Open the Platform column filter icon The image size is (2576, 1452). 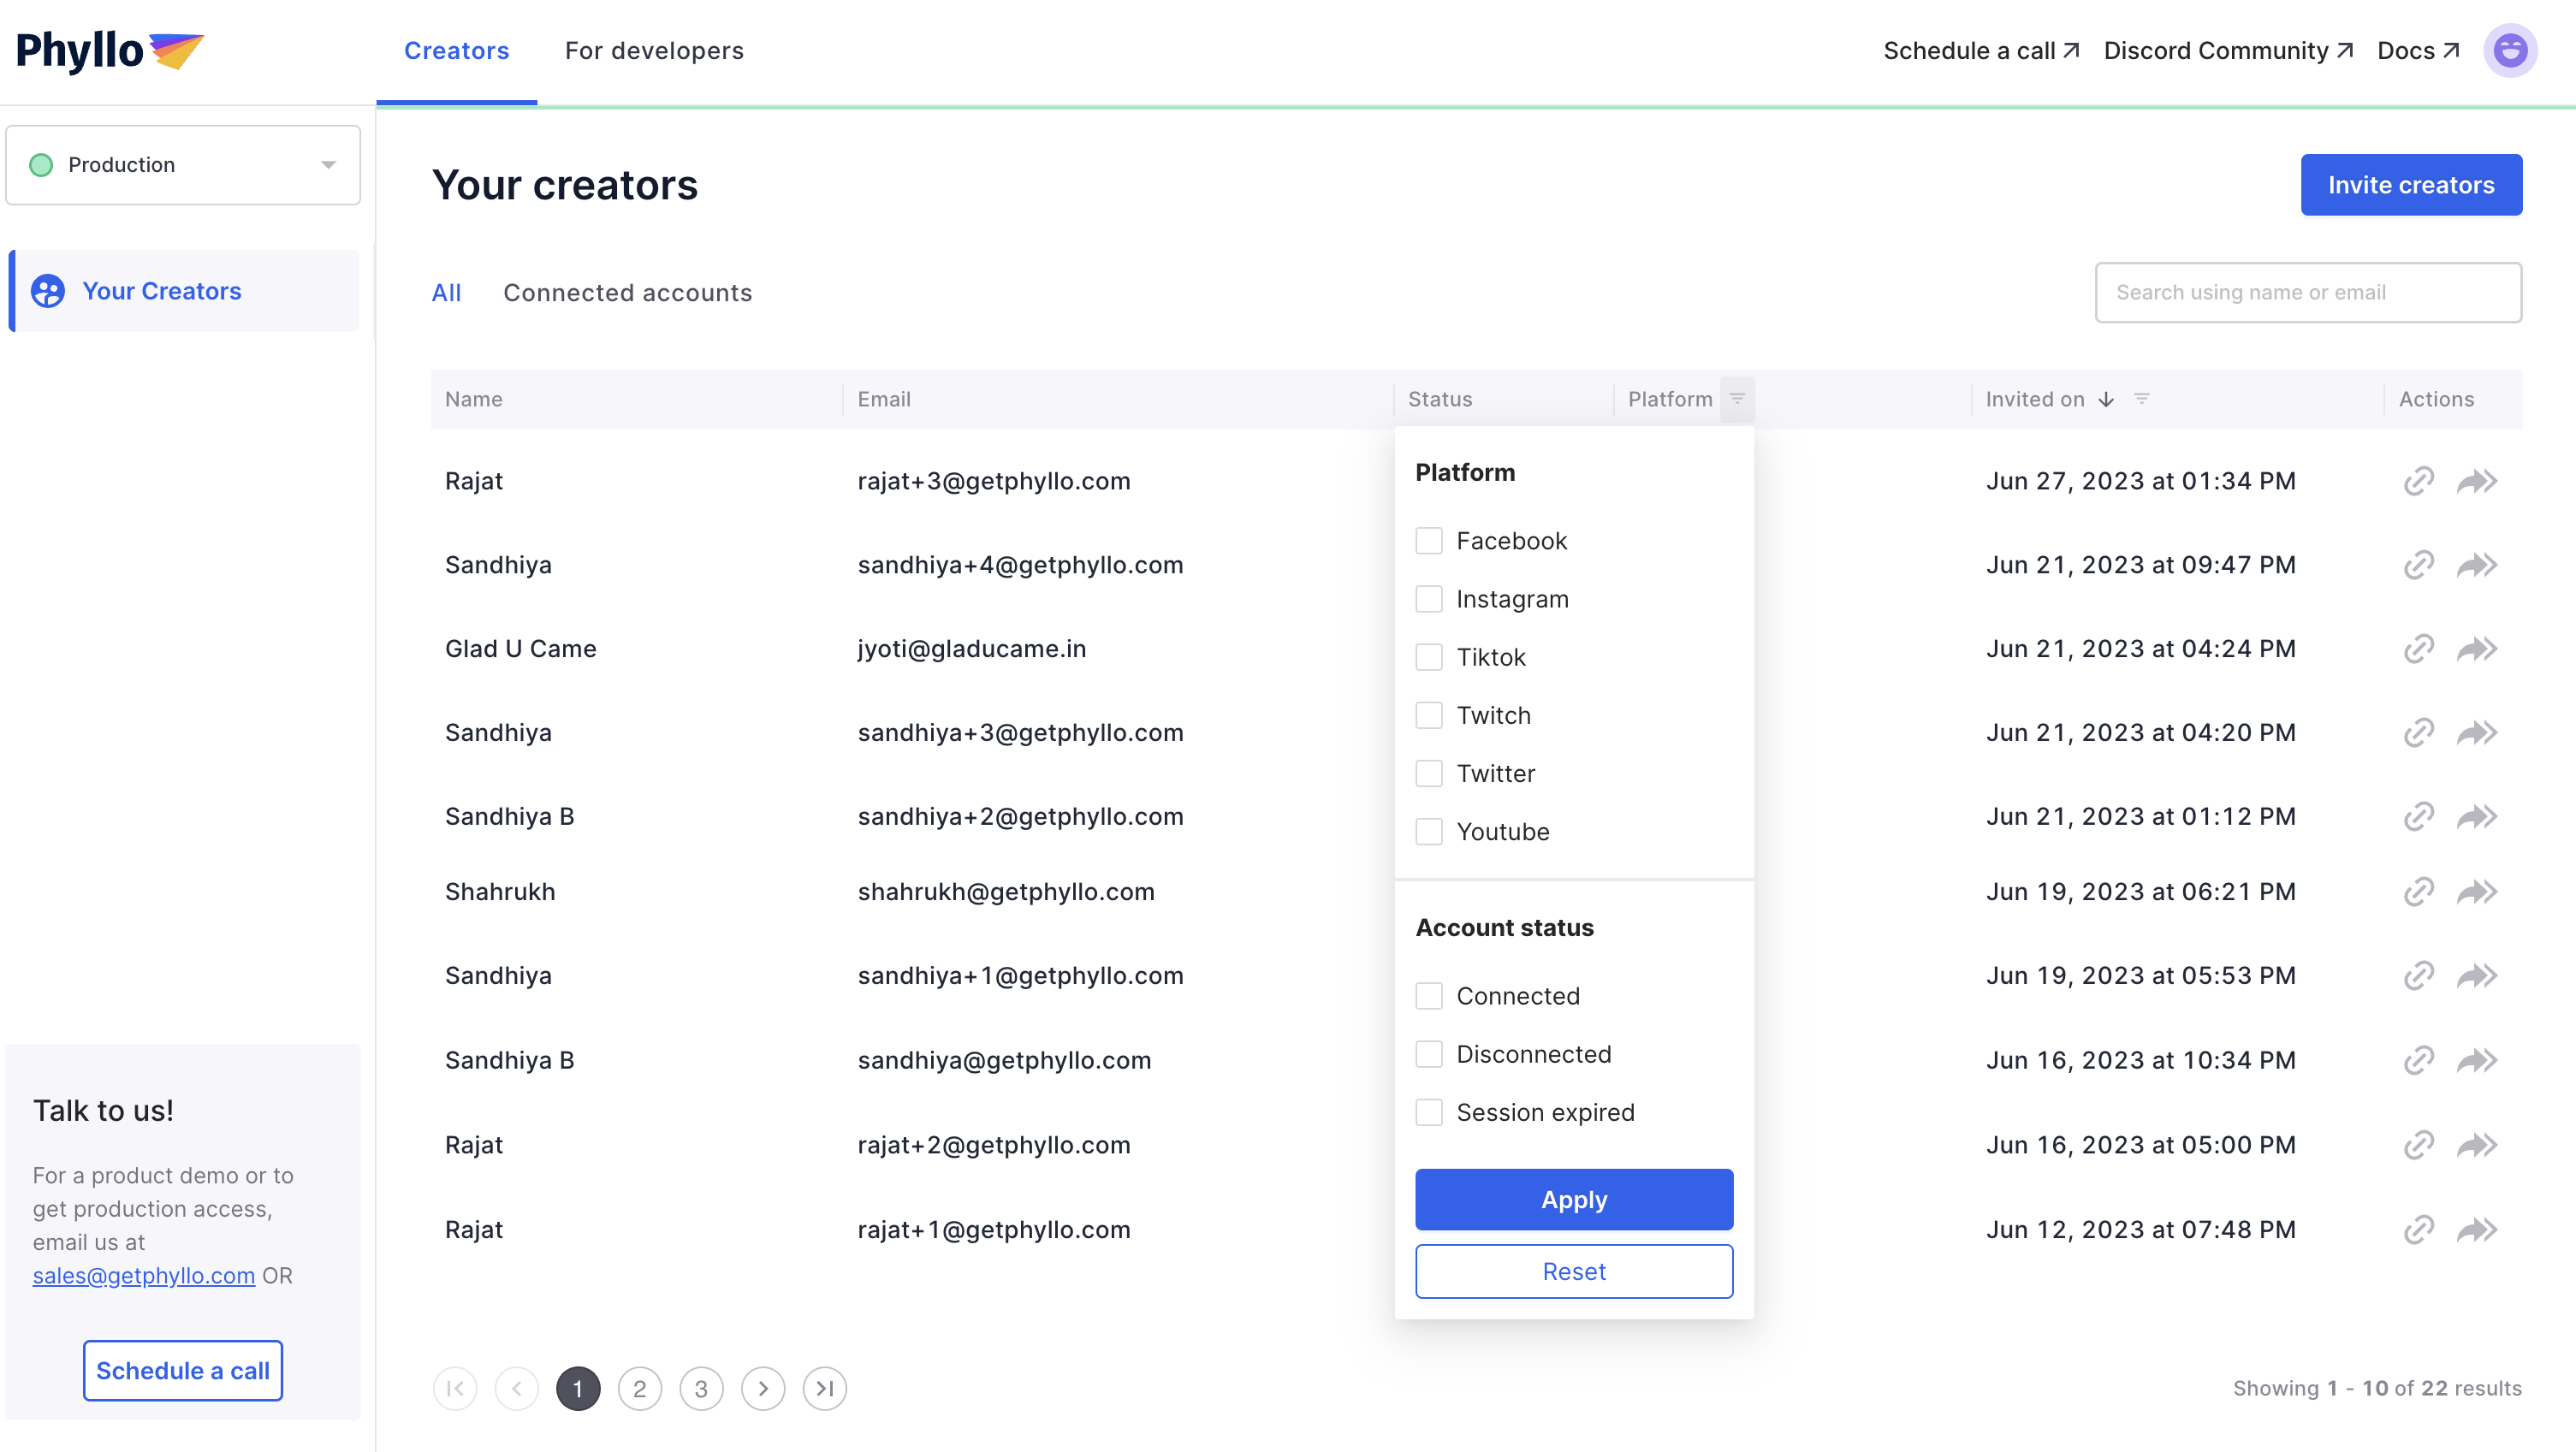click(x=1737, y=399)
